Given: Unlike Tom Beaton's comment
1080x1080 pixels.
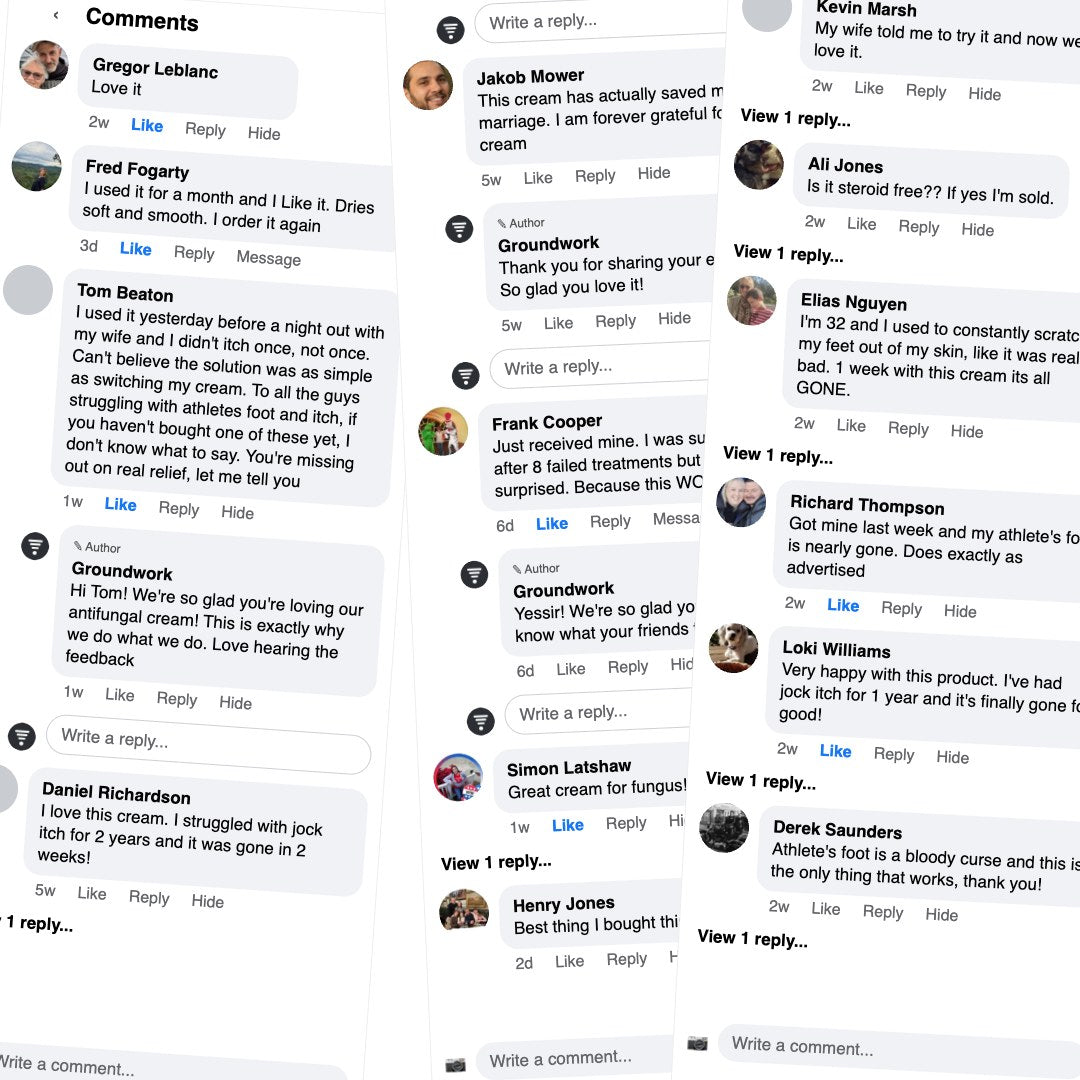Looking at the screenshot, I should (121, 505).
